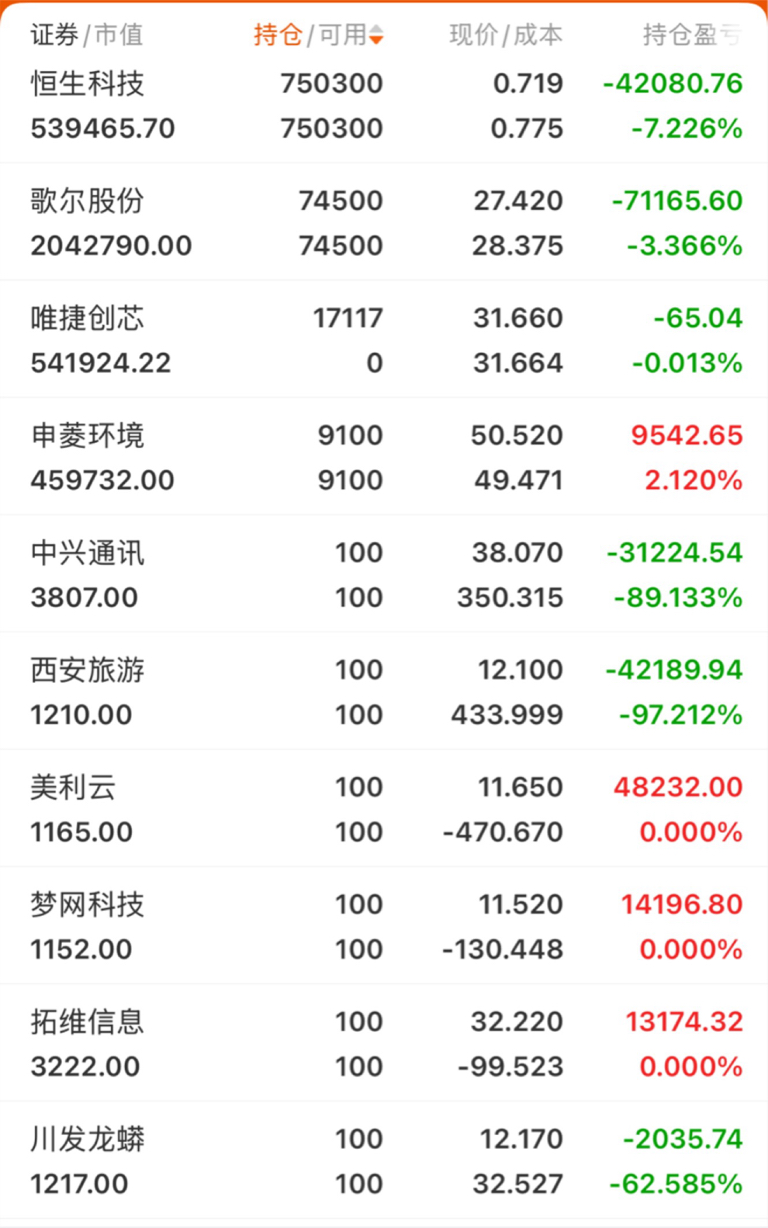Tap the 持仓盈亏 column header
Viewport: 768px width, 1228px height.
point(692,35)
